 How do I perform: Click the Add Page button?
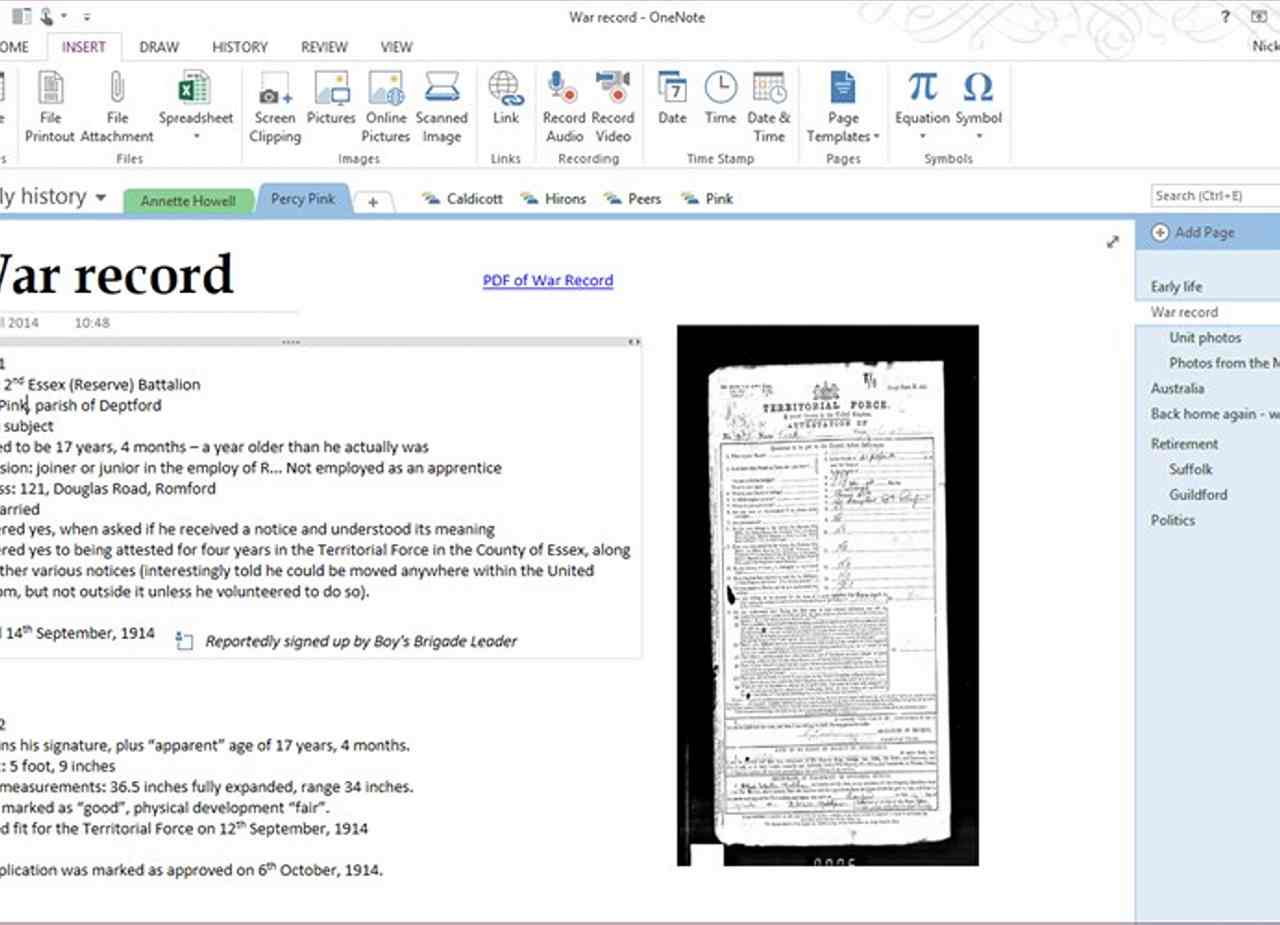coord(1194,232)
